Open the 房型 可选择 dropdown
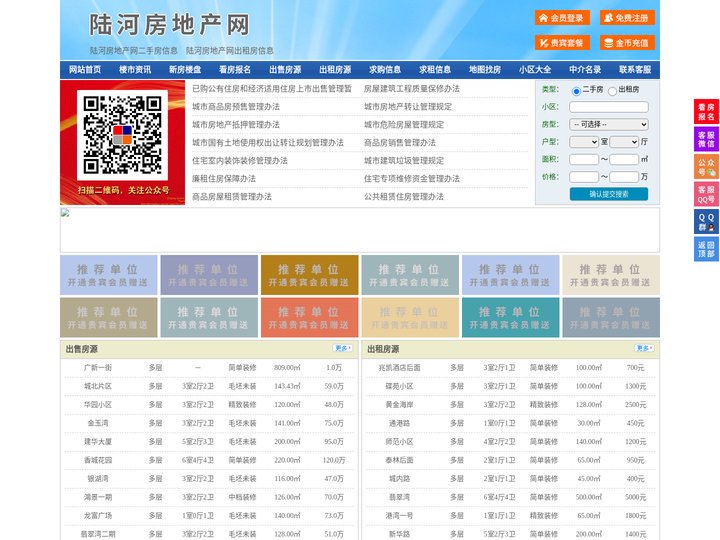 609,124
